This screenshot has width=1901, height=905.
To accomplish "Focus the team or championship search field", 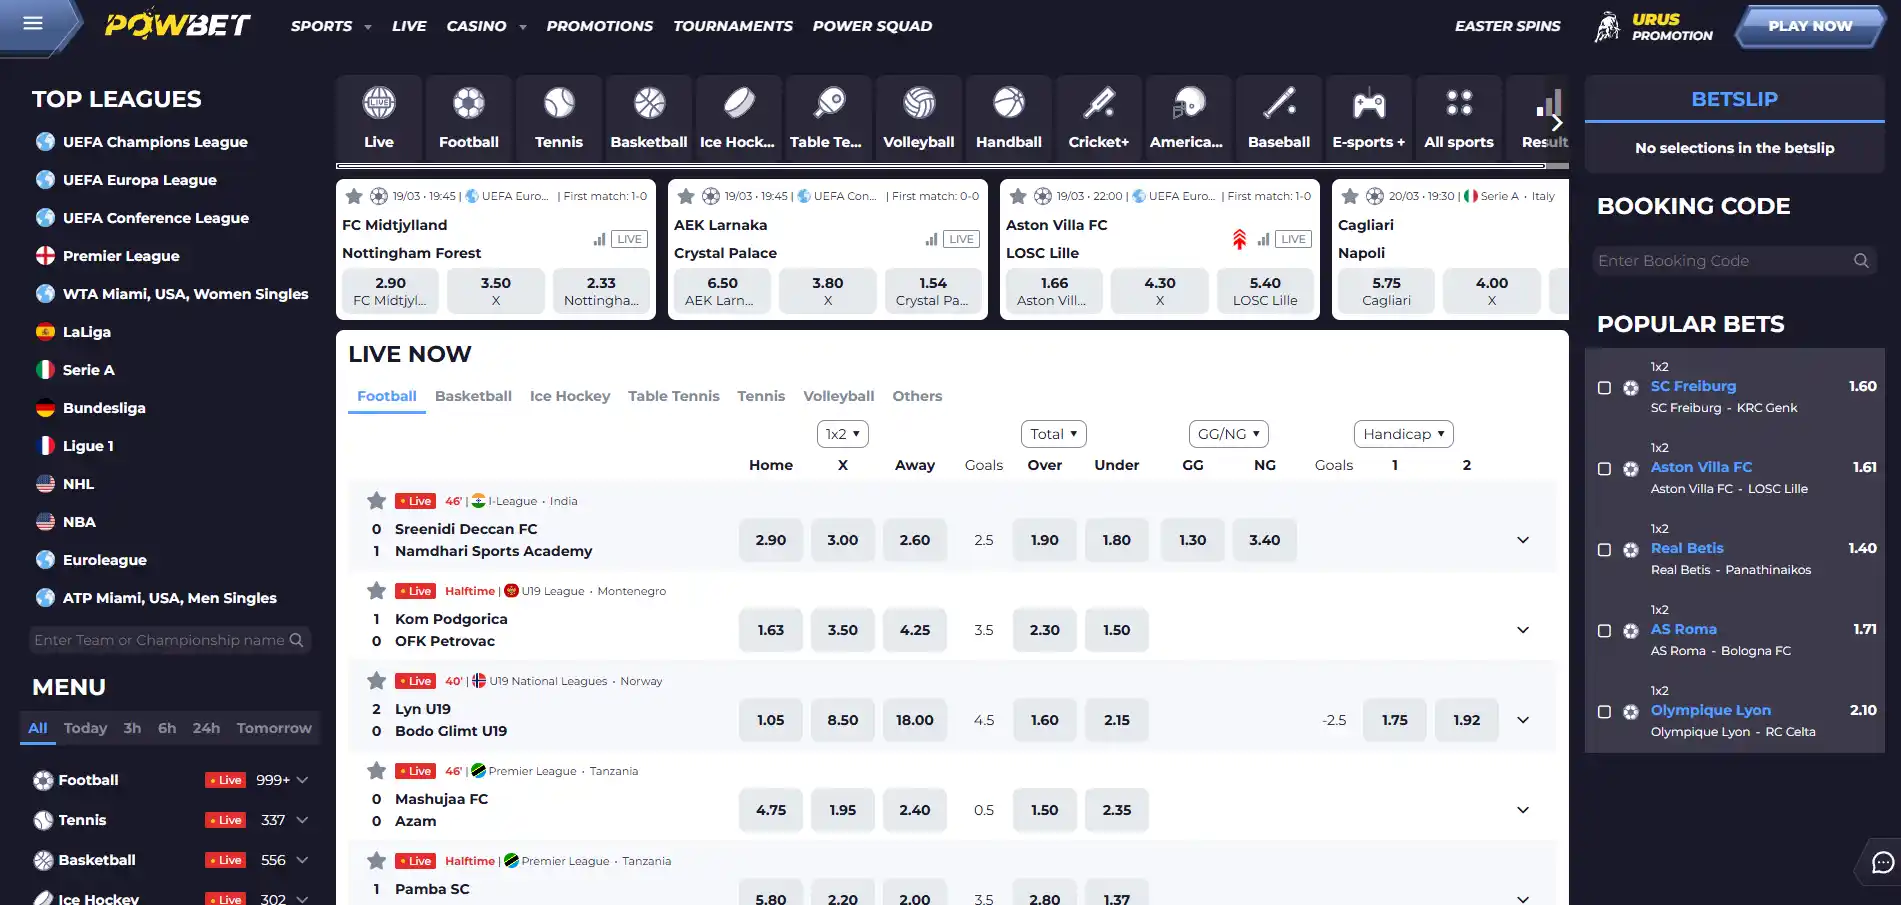I will [169, 640].
